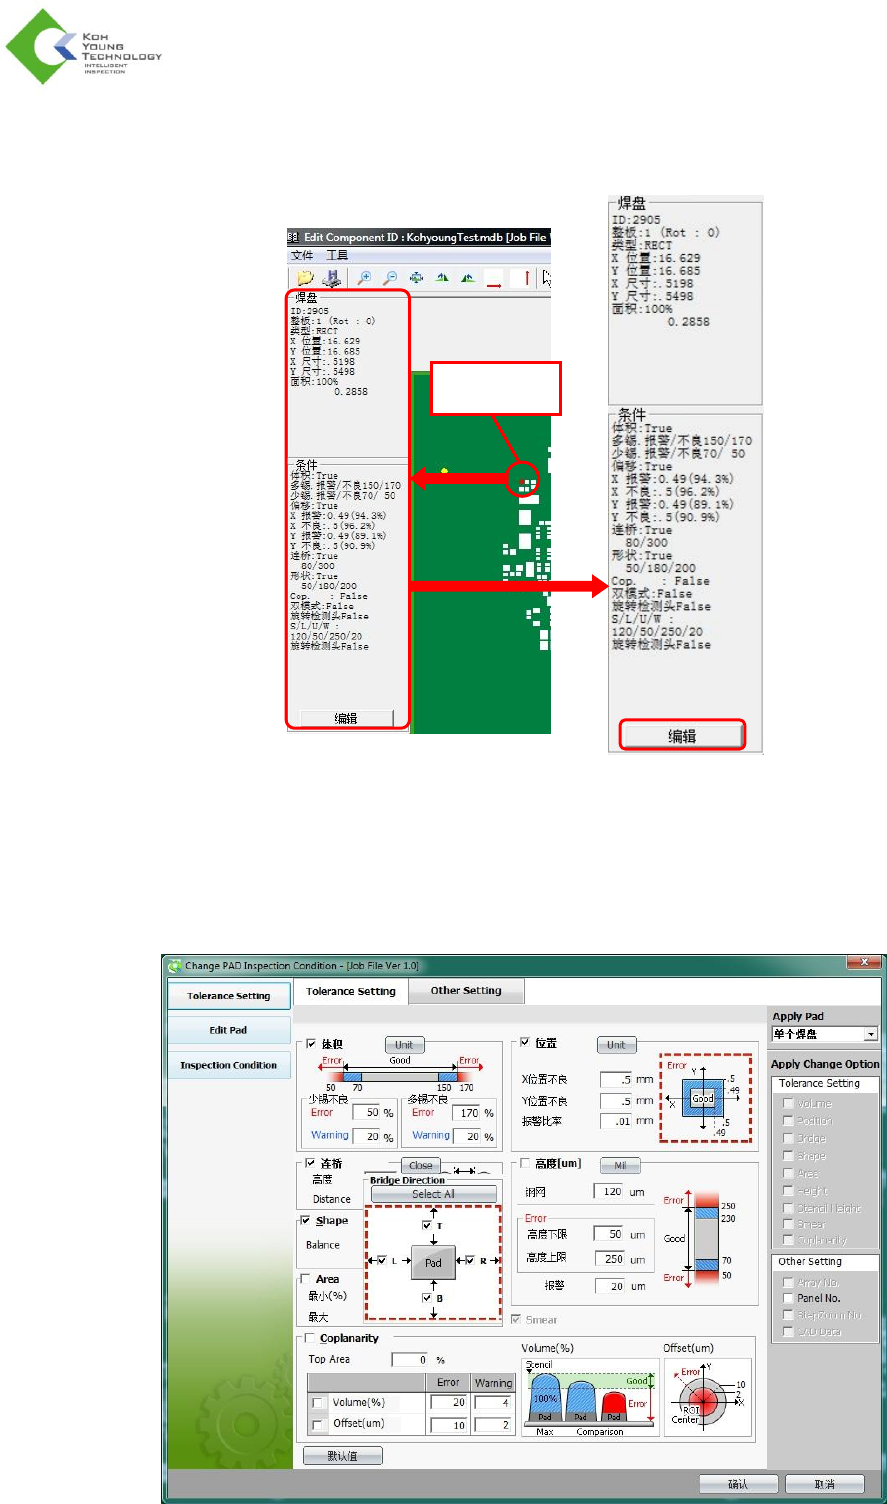Check the Volume(%) row checkbox in Coplanarity table
Image resolution: width=887 pixels, height=1504 pixels.
[319, 1404]
